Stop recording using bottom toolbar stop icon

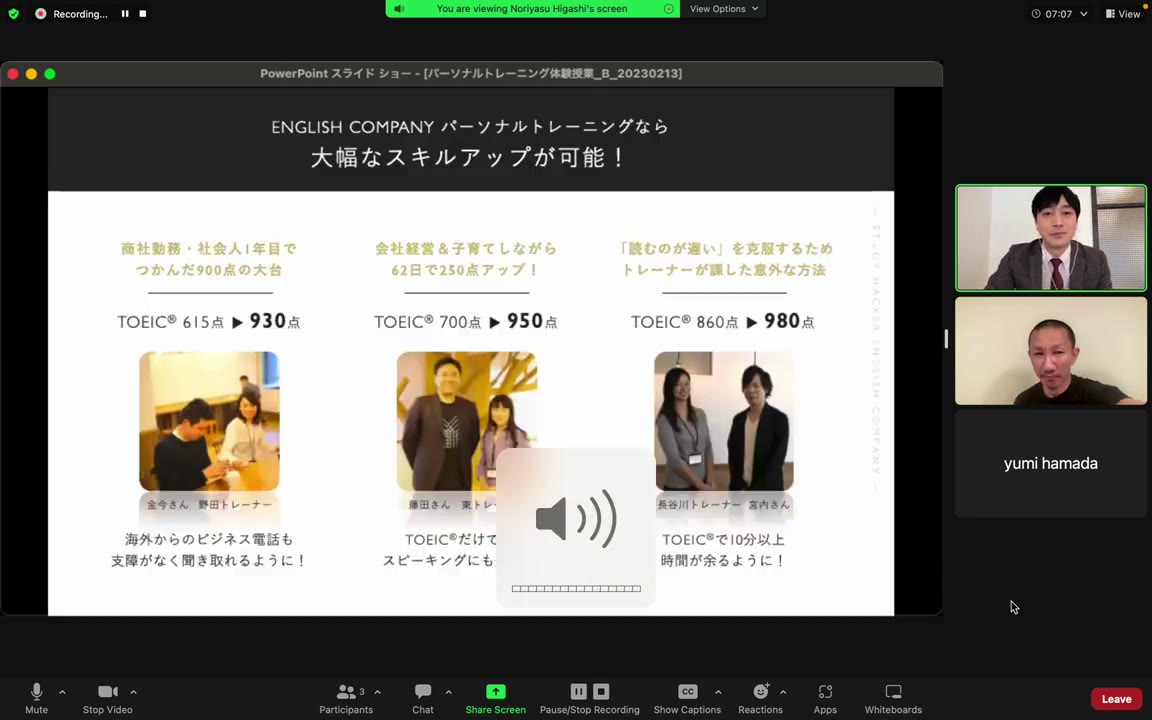(x=601, y=691)
